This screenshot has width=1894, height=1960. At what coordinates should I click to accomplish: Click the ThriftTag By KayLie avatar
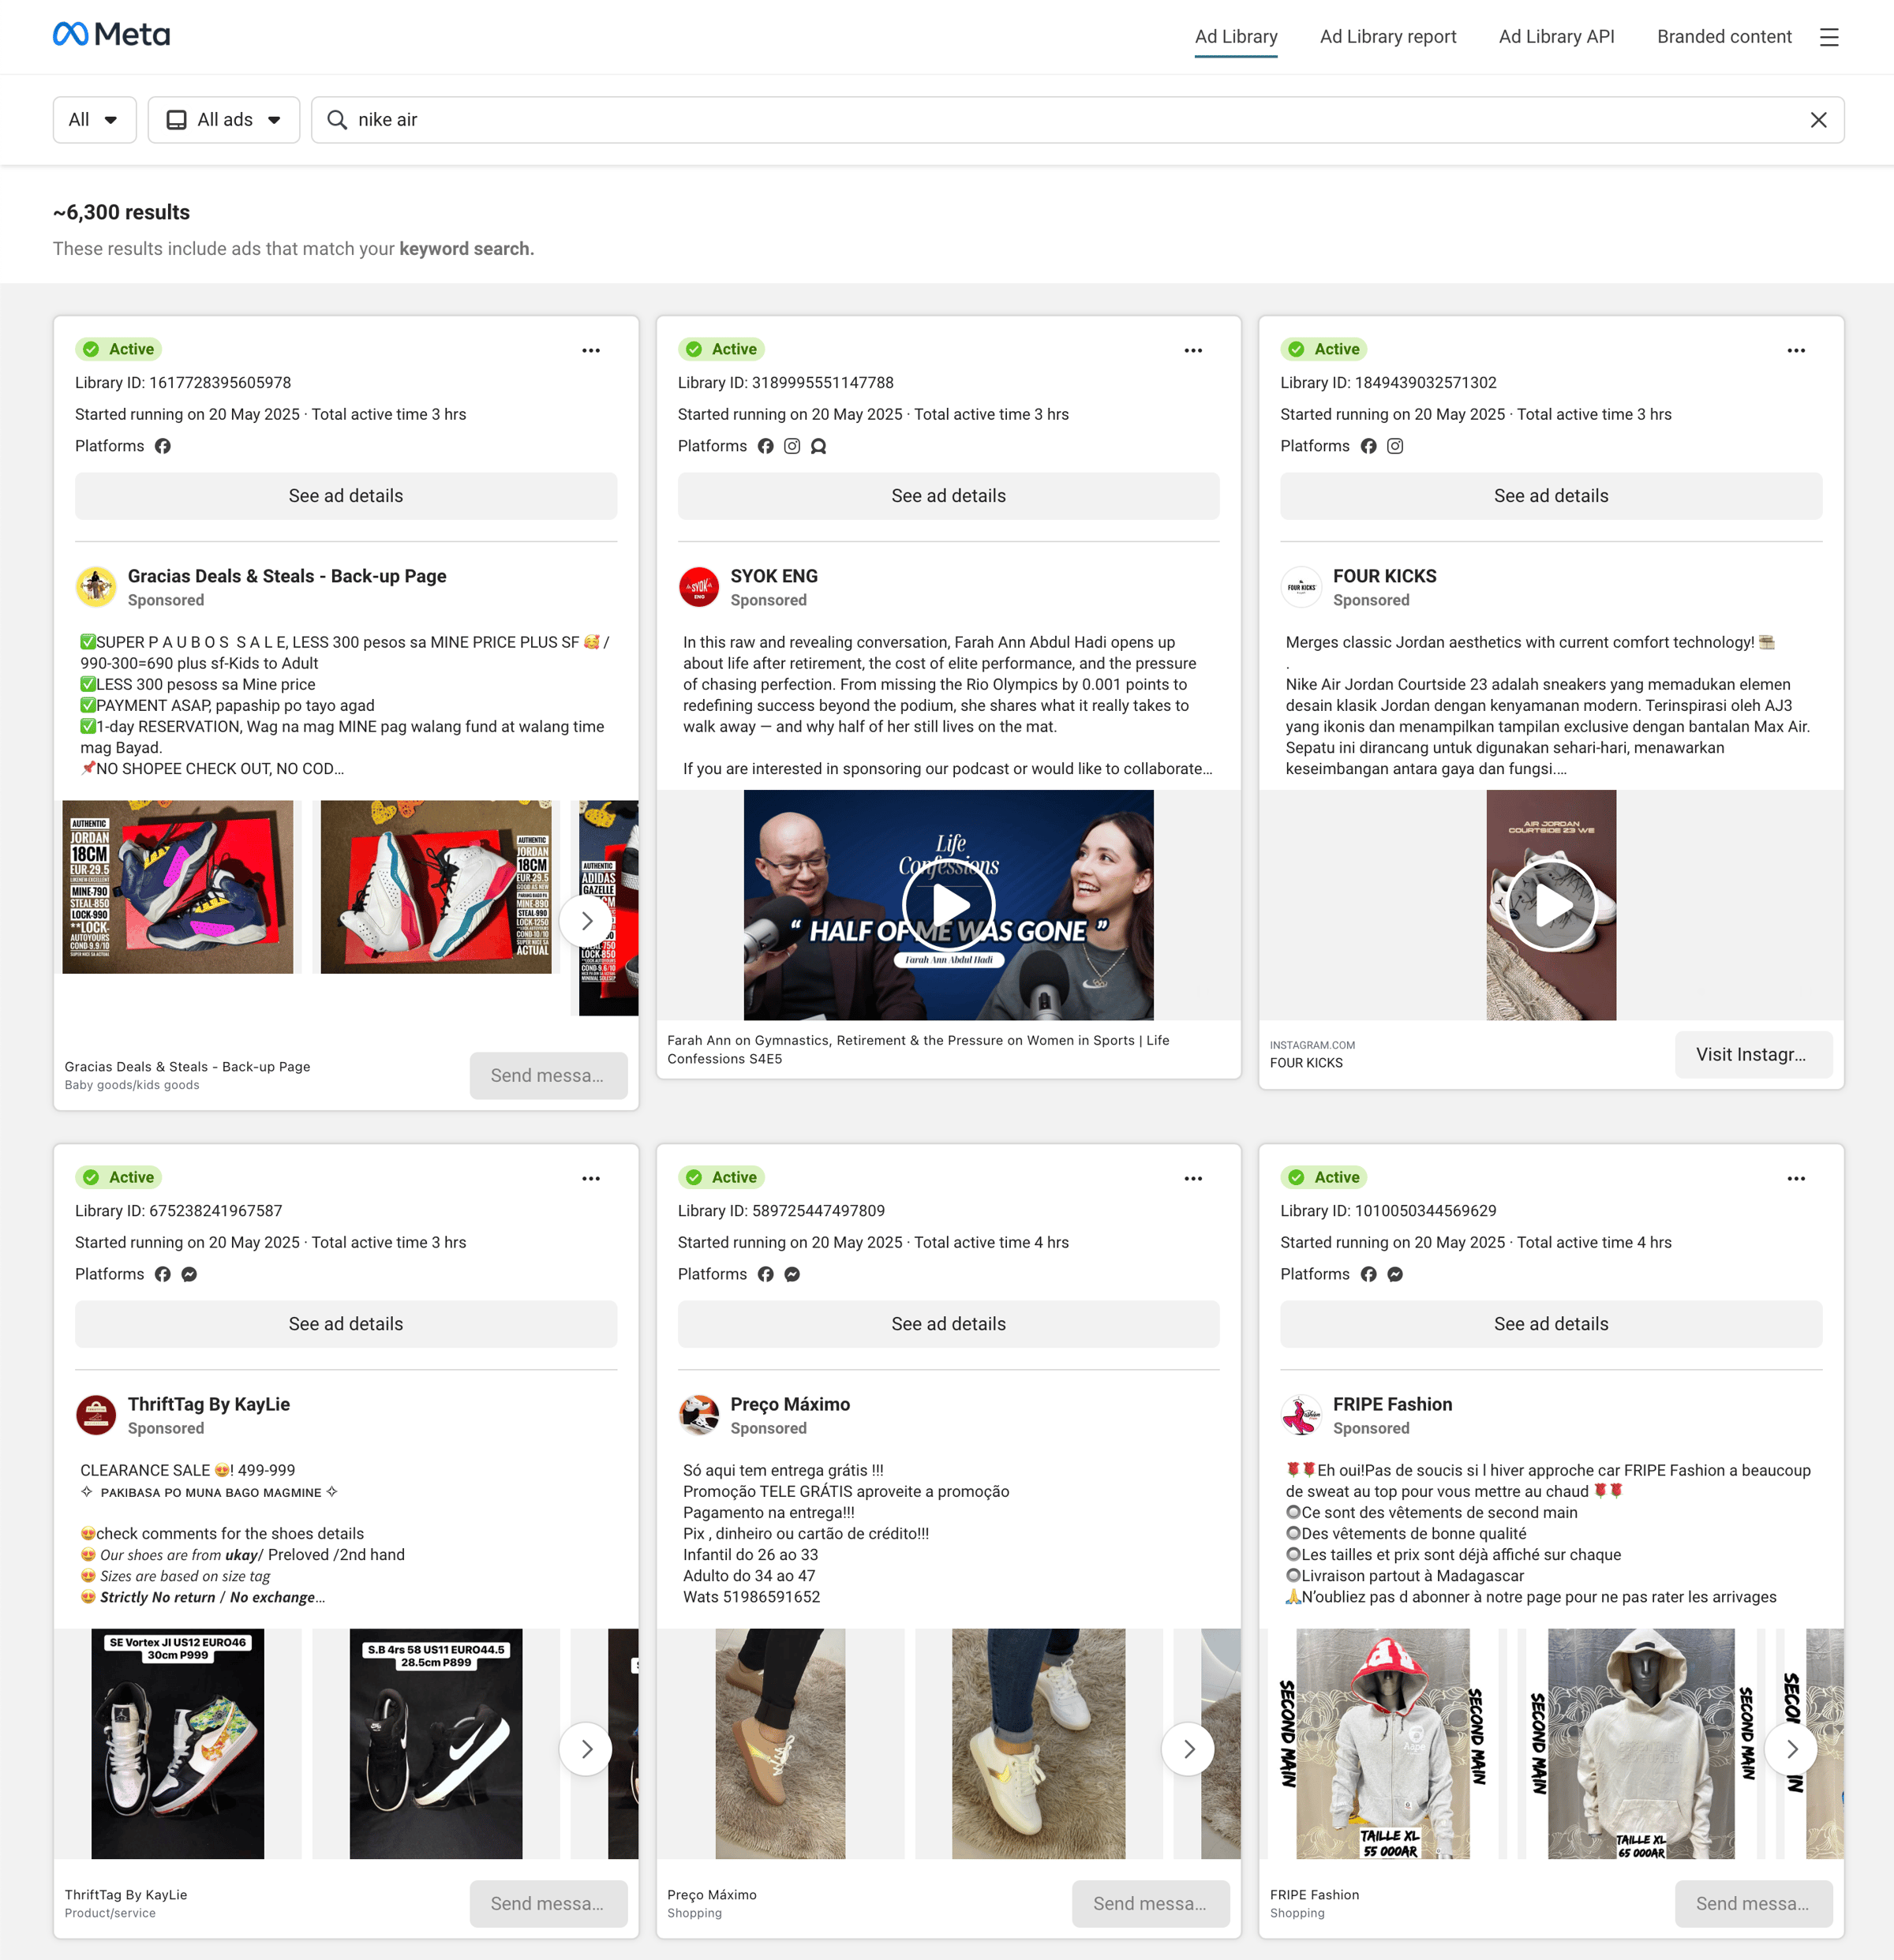click(x=96, y=1415)
